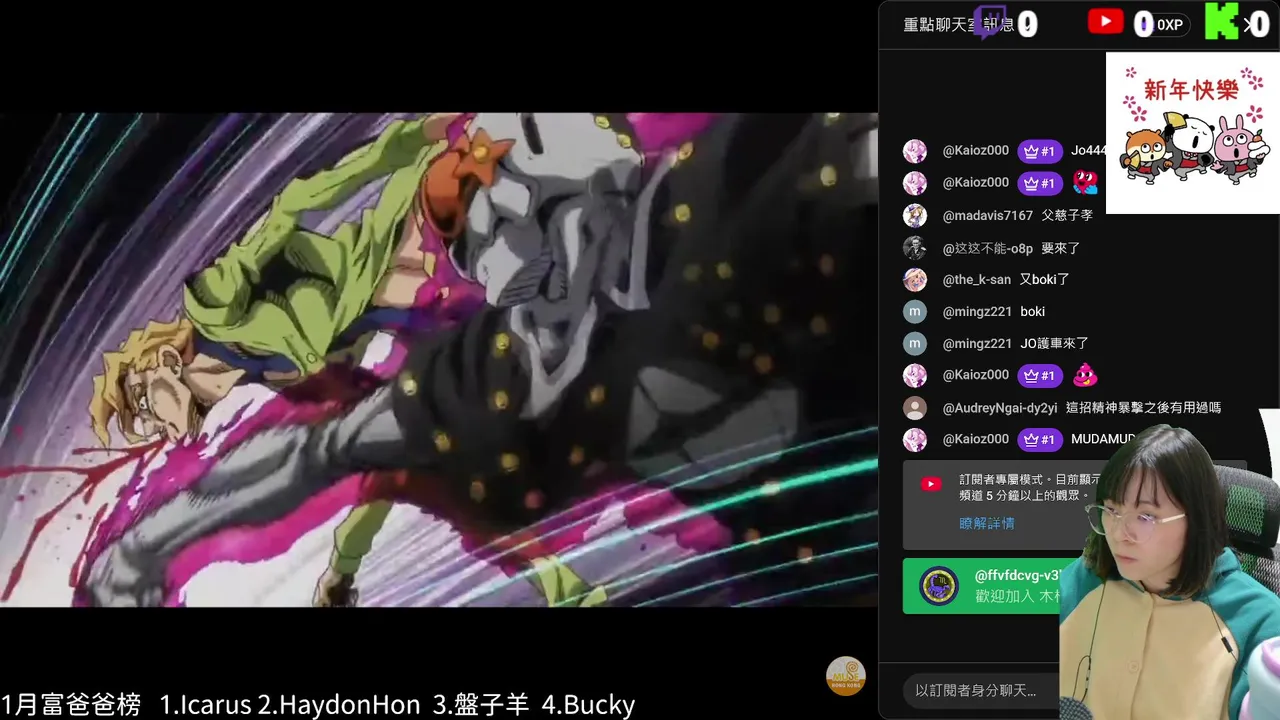1280x720 pixels.
Task: Click the 新年快樂 sticker image
Action: (1192, 132)
